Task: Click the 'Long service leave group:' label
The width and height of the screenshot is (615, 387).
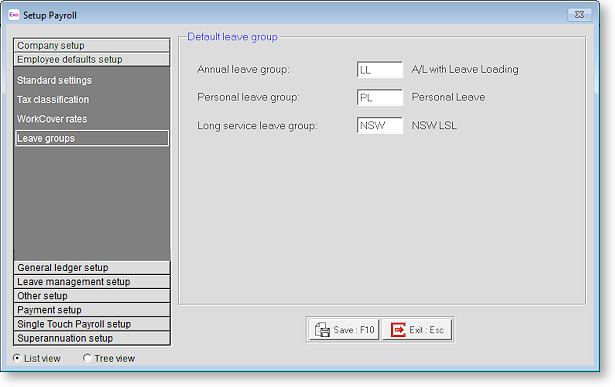Action: (x=257, y=126)
